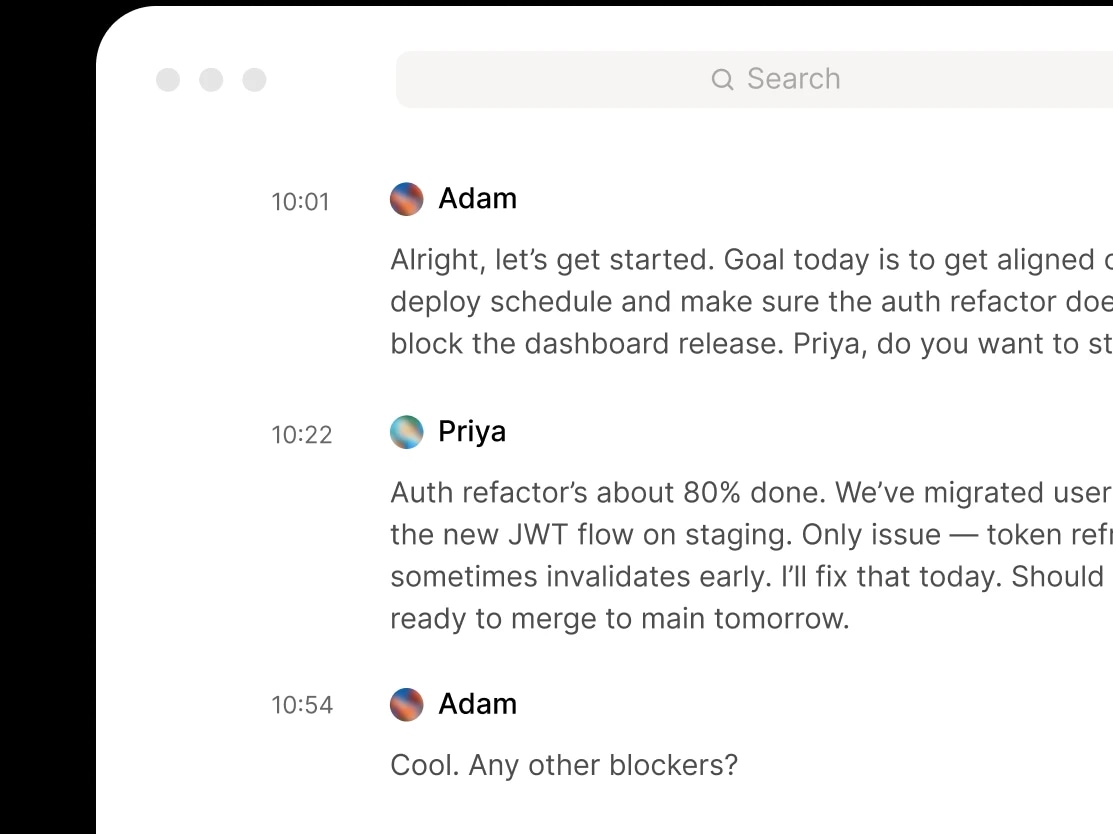Click the 'Search' placeholder text
Screen dimensions: 1113x834
[793, 79]
